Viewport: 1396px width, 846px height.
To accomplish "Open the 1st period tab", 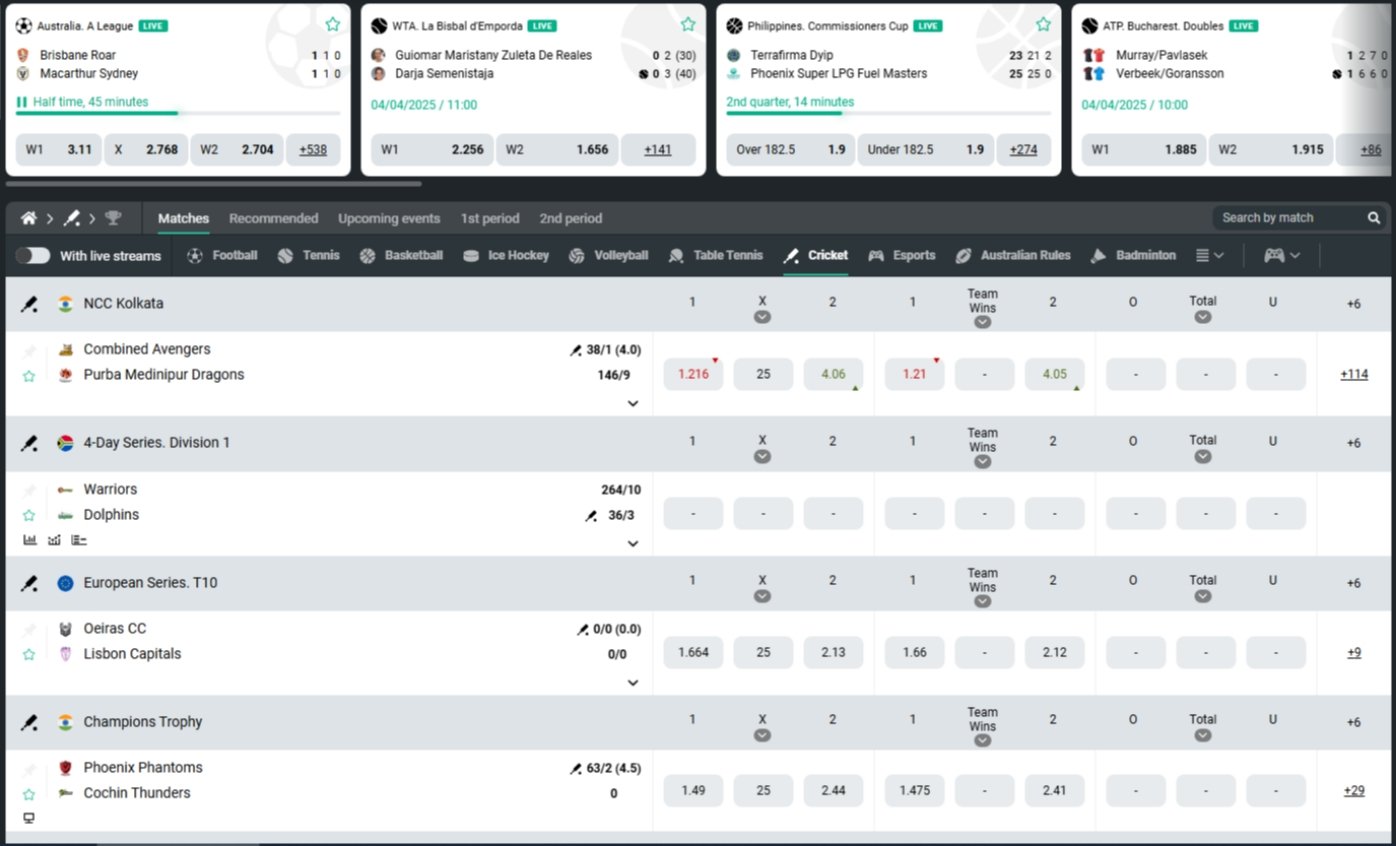I will pos(490,218).
